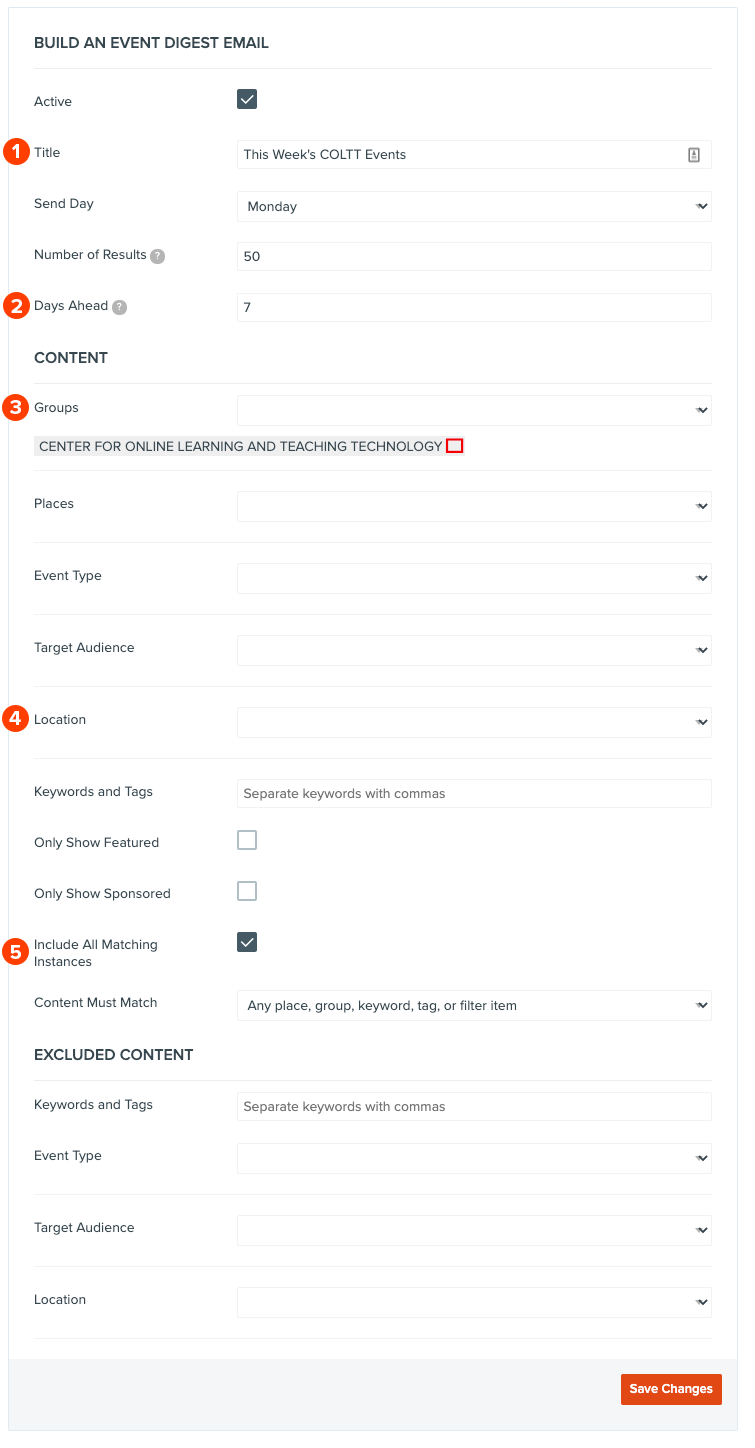Viewport: 755px width, 1448px height.
Task: Click the orange step 1 marker
Action: coord(15,152)
